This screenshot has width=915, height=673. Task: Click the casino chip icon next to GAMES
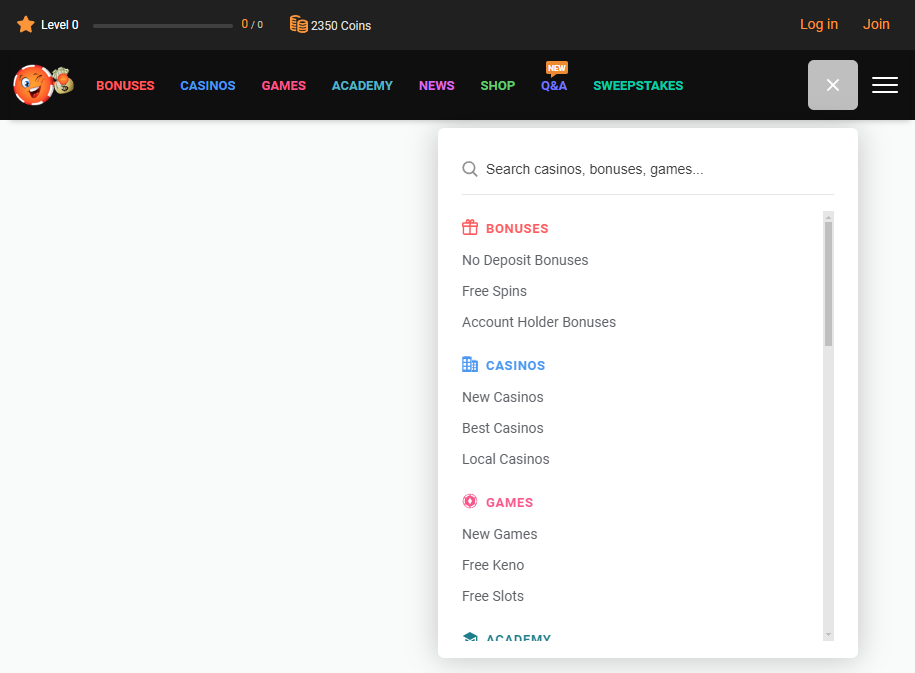[x=469, y=501]
